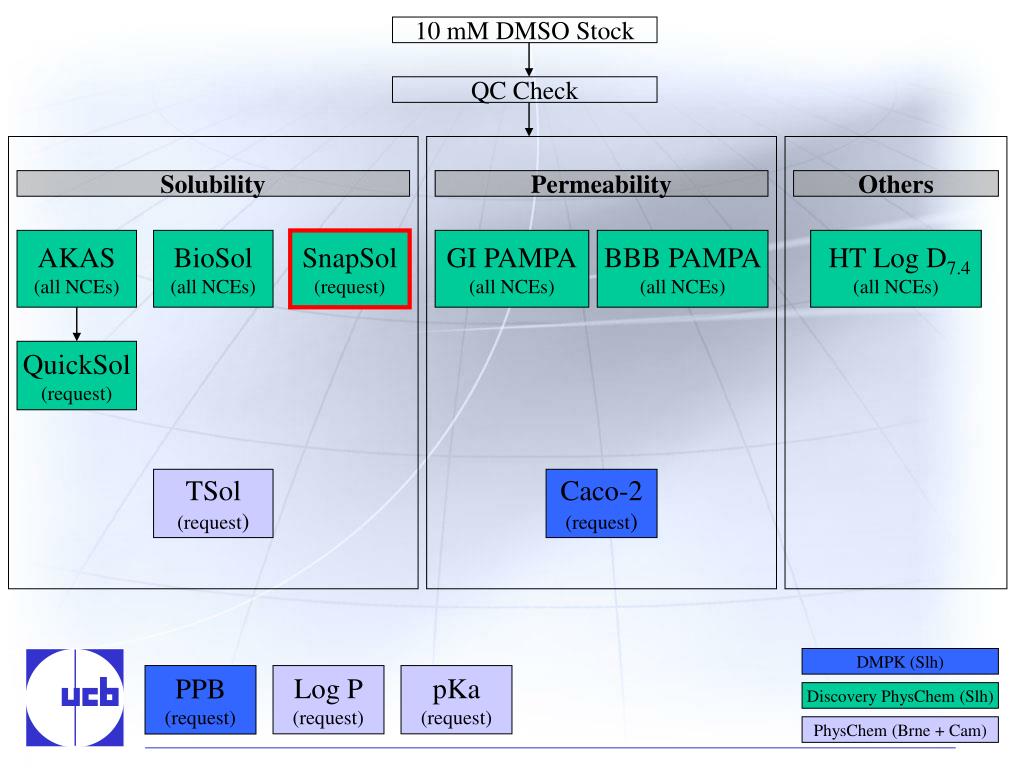Select the Caco-2 (request) box
The height and width of the screenshot is (768, 1024).
[x=601, y=504]
